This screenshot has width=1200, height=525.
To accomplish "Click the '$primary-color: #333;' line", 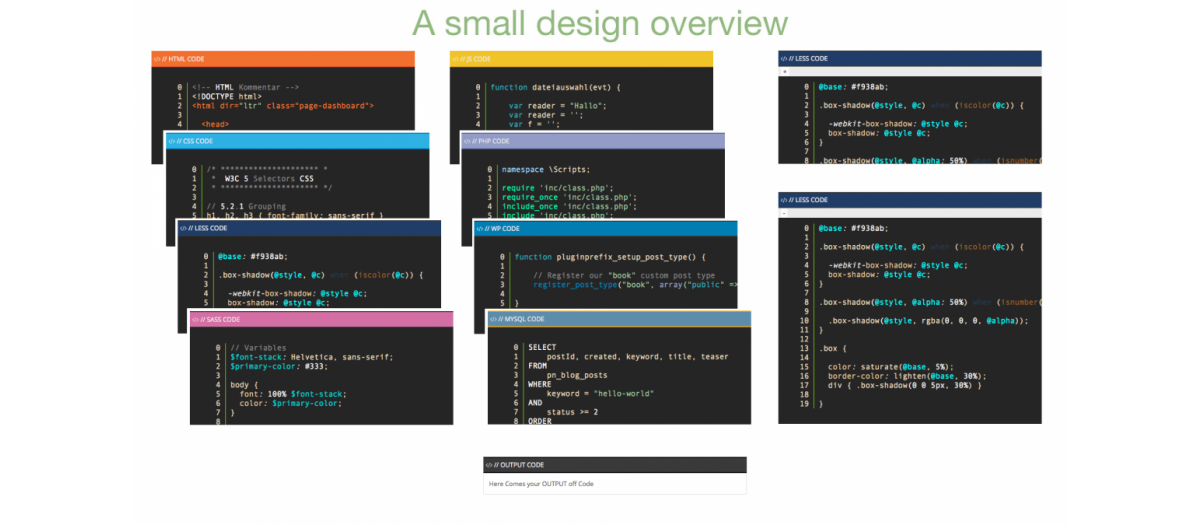I will (x=280, y=366).
